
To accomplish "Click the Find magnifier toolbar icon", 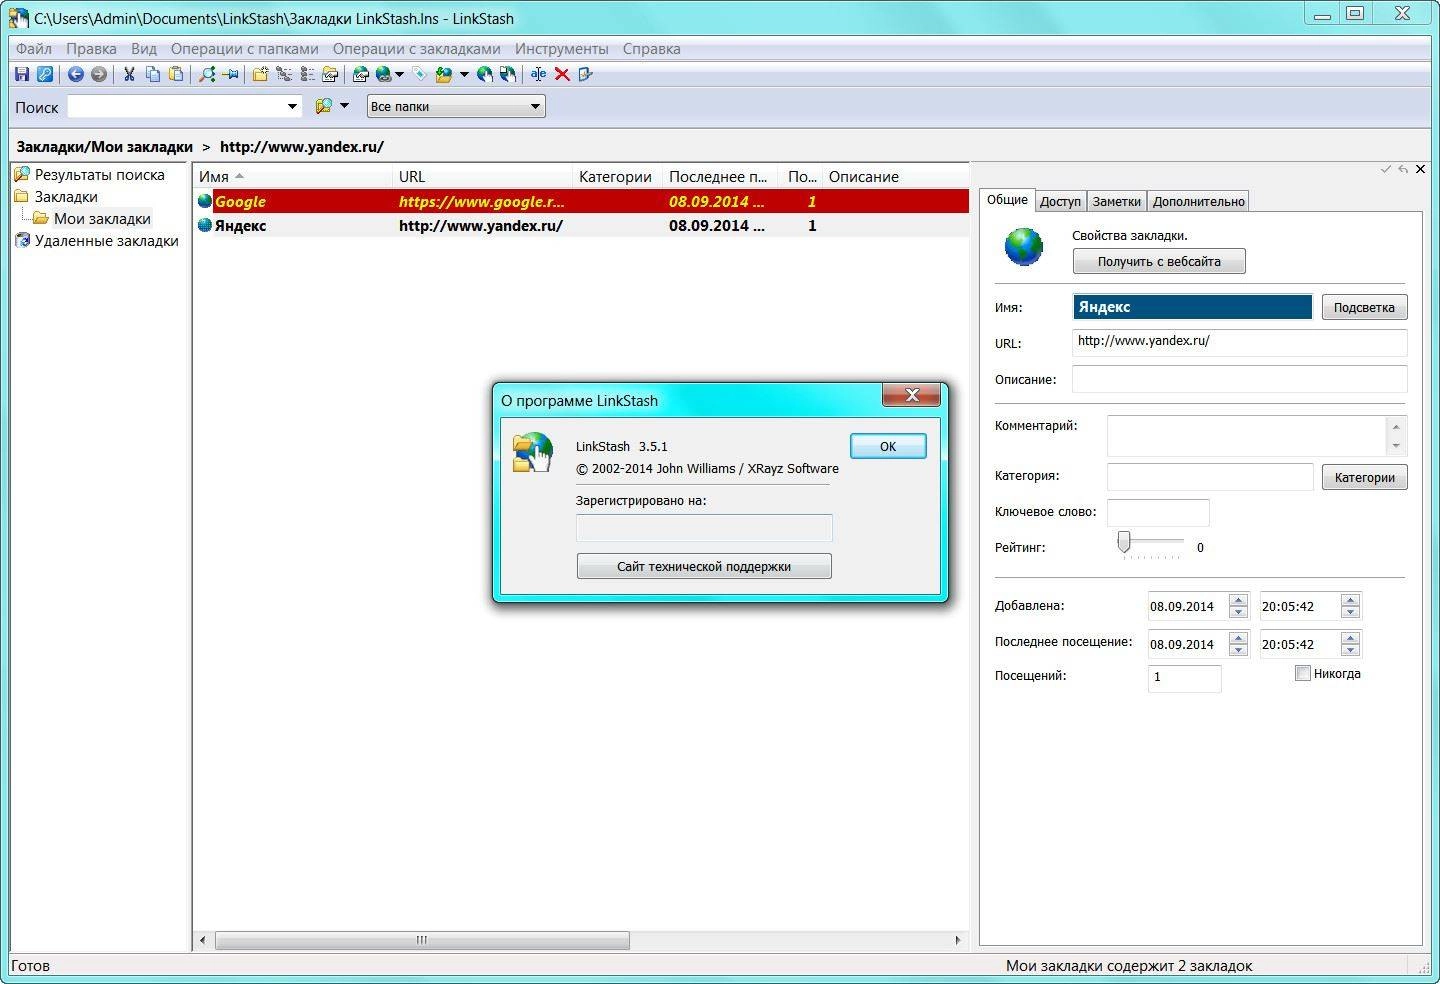I will pos(207,74).
